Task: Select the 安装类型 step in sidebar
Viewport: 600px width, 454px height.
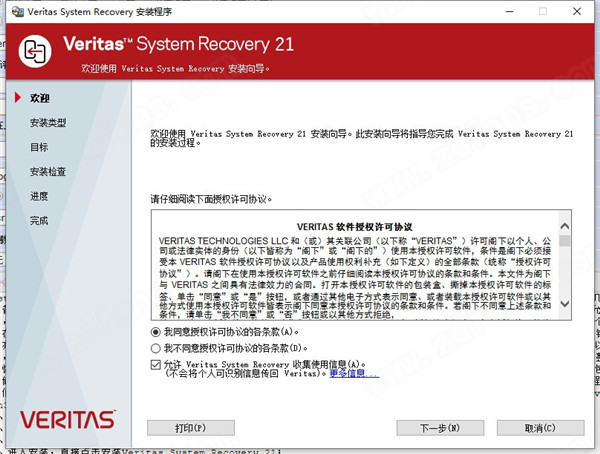Action: (48, 123)
